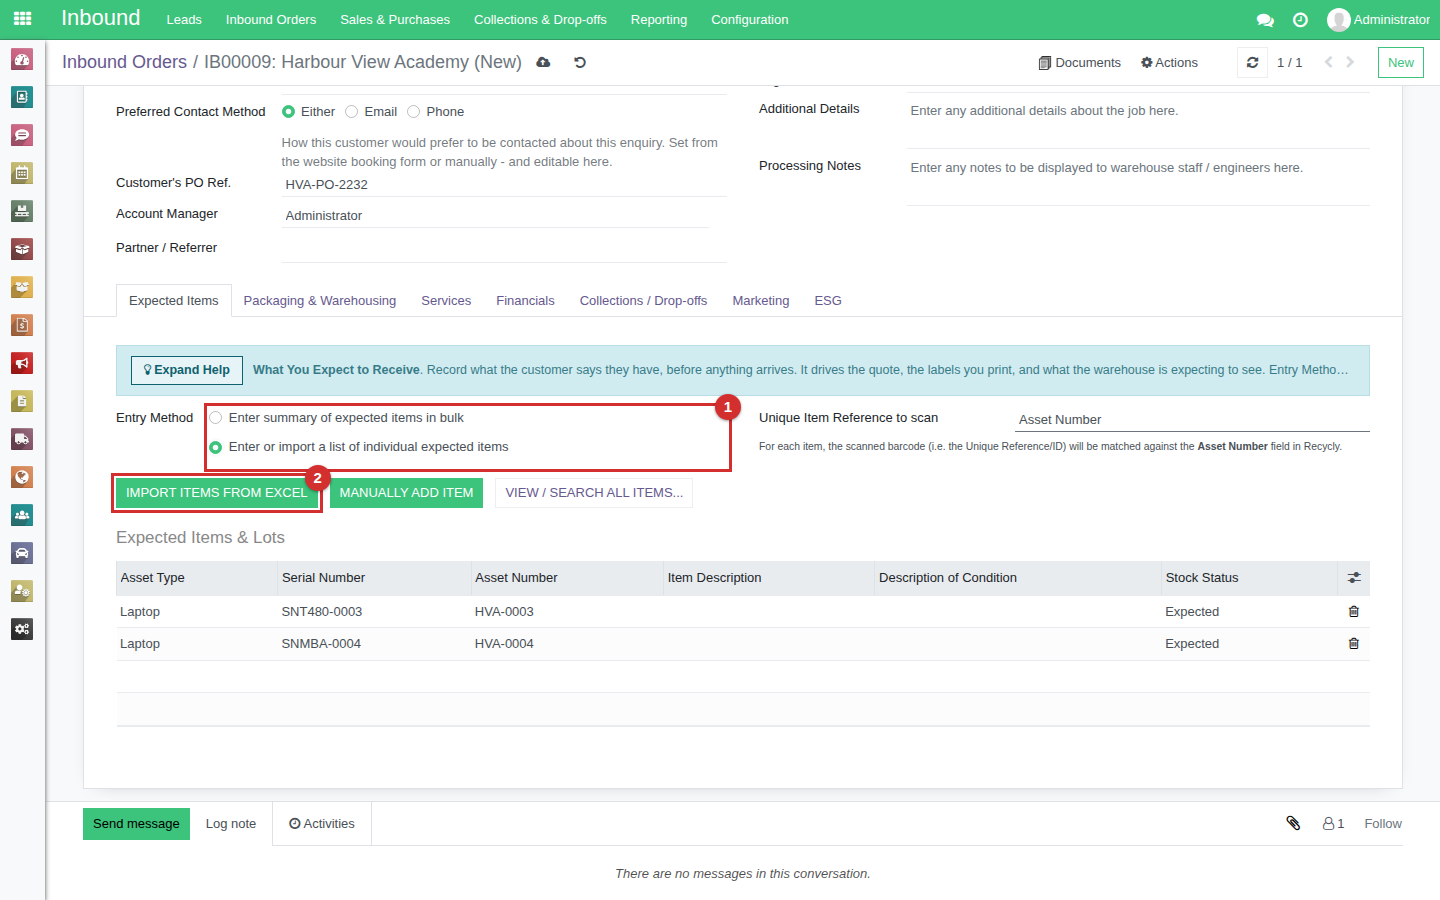
Task: Open conversations chat icon in top bar
Action: [x=1265, y=20]
